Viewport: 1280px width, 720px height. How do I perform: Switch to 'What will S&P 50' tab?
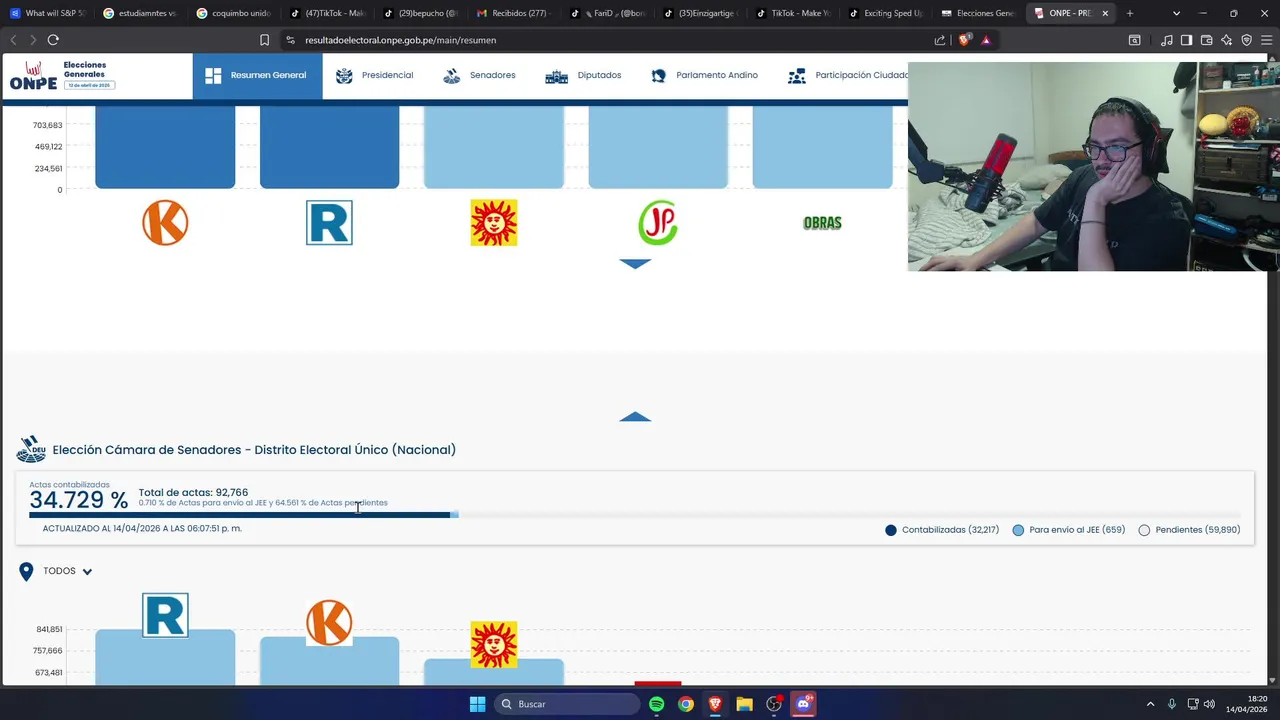[x=48, y=13]
